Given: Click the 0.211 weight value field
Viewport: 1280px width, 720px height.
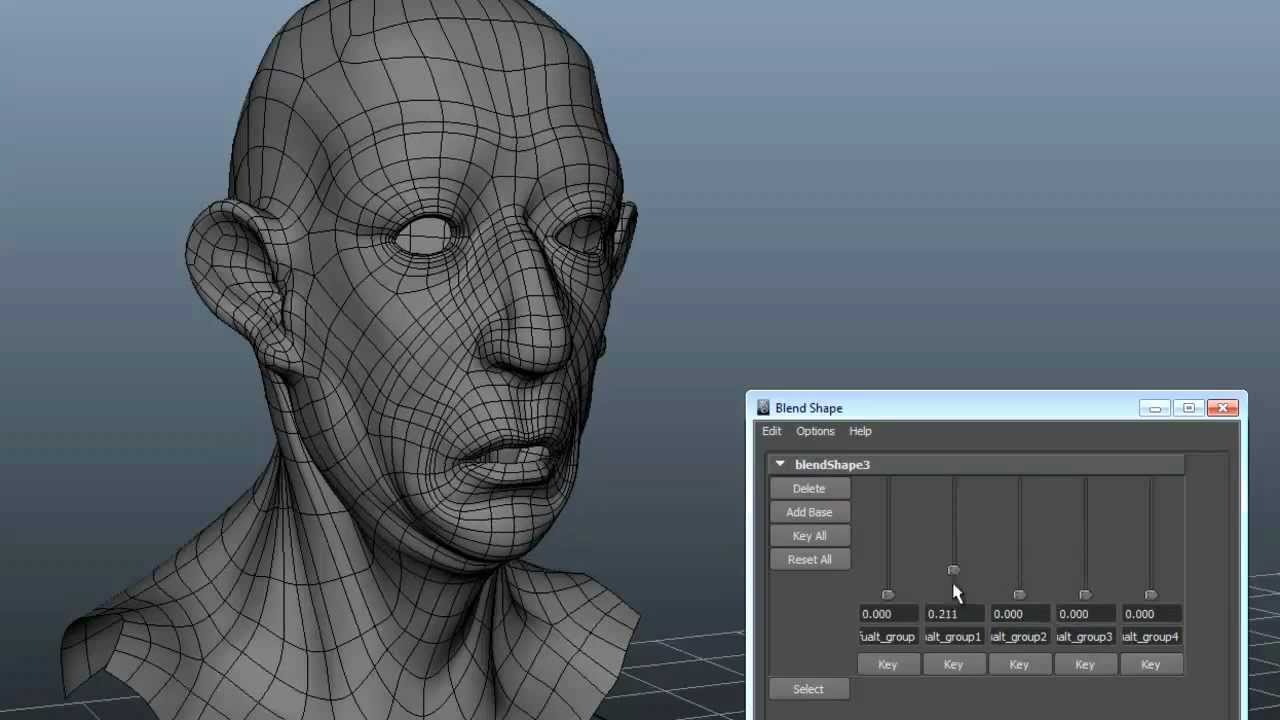Looking at the screenshot, I should (x=953, y=614).
